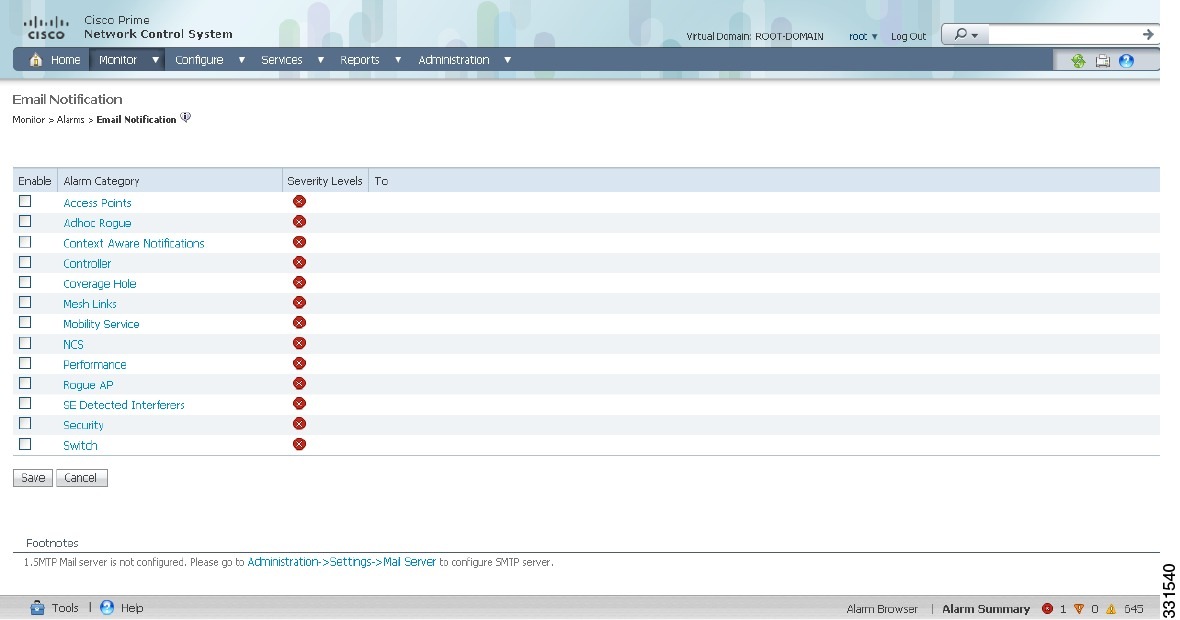The width and height of the screenshot is (1180, 620).
Task: Open the Access Points alarm category link
Action: 97,203
